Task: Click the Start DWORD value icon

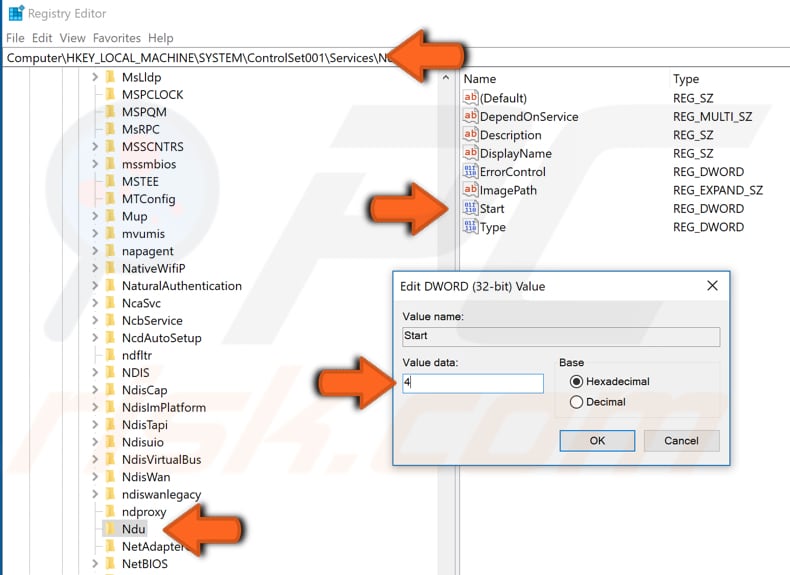Action: (470, 208)
